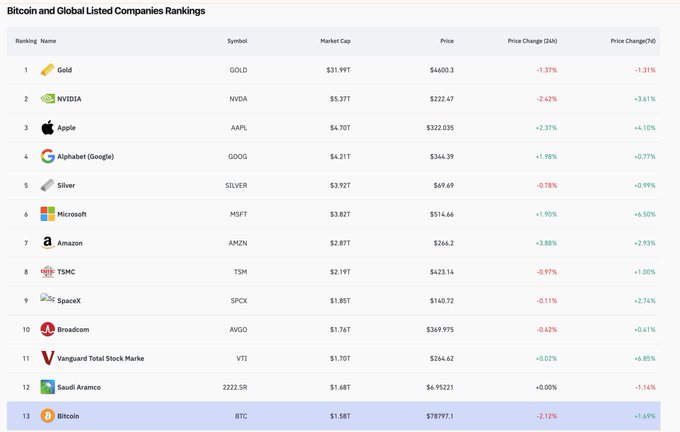Open the Gold name link
This screenshot has height=432, width=680.
65,70
